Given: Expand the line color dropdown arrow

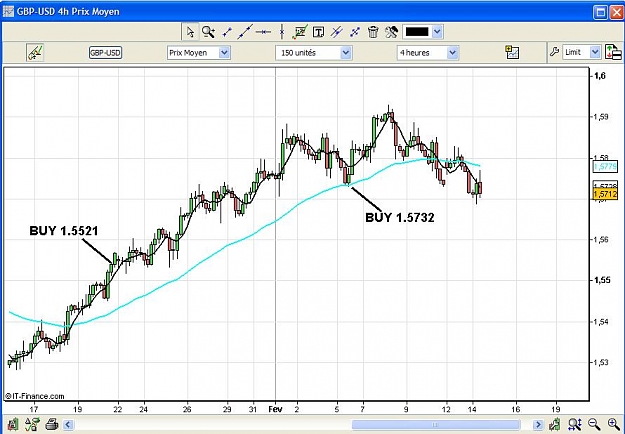Looking at the screenshot, I should (x=437, y=32).
